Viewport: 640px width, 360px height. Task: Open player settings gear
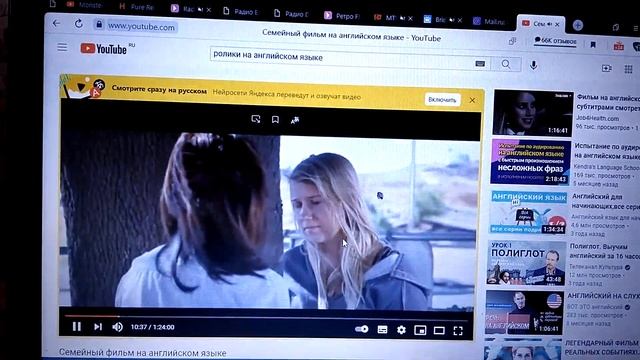coord(401,330)
